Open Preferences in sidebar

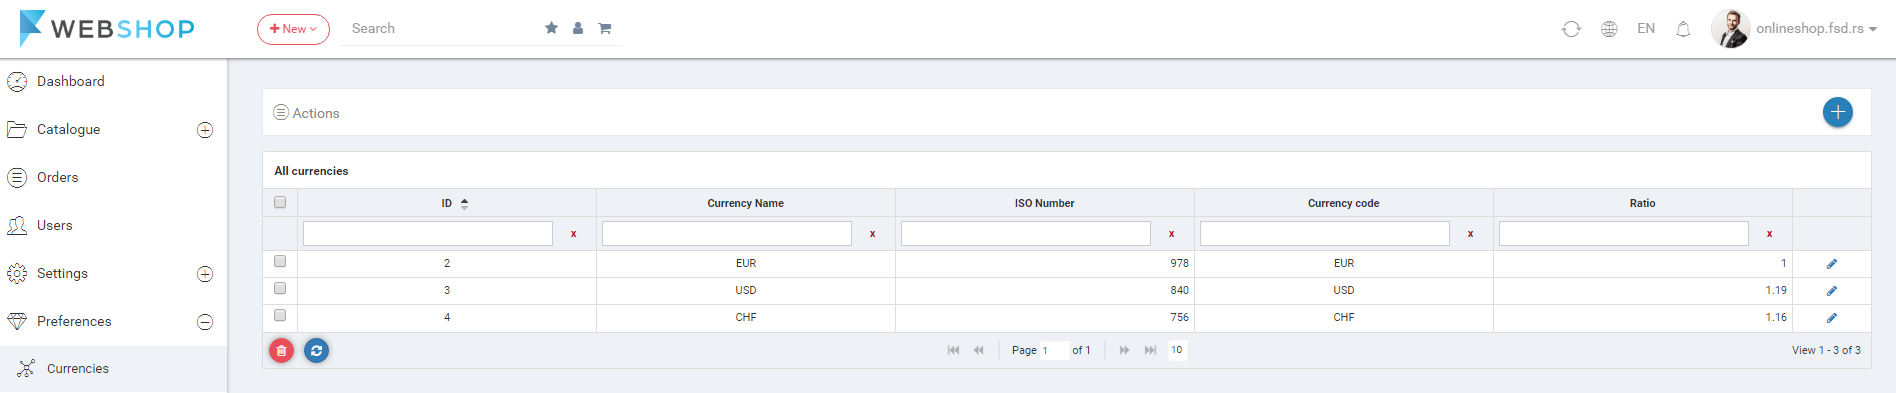point(74,321)
